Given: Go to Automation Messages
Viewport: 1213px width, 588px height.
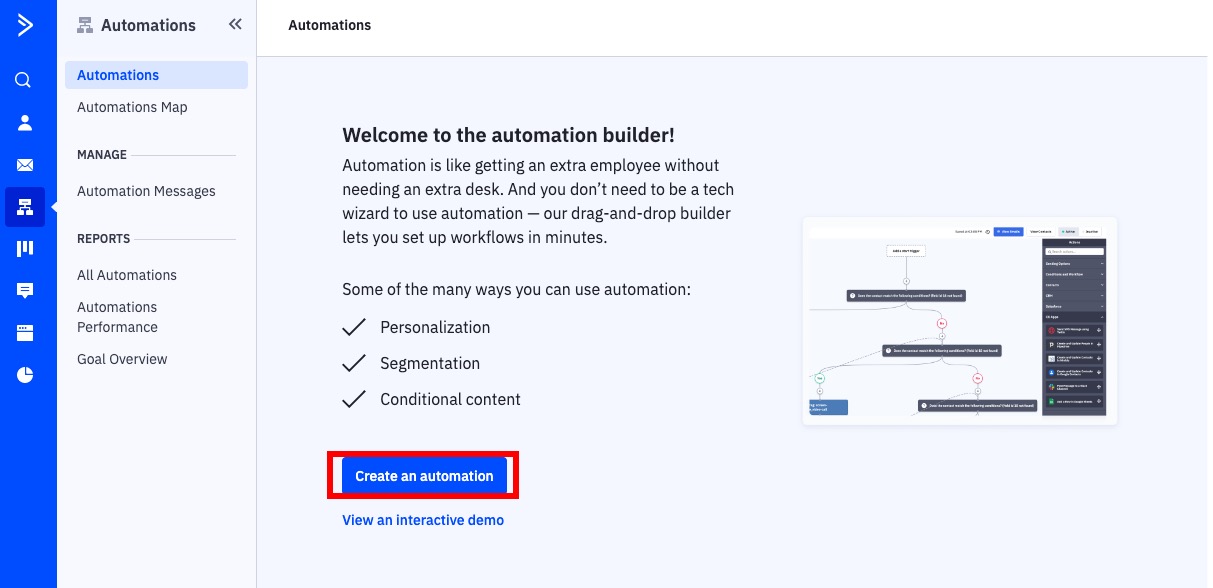Looking at the screenshot, I should click(146, 191).
